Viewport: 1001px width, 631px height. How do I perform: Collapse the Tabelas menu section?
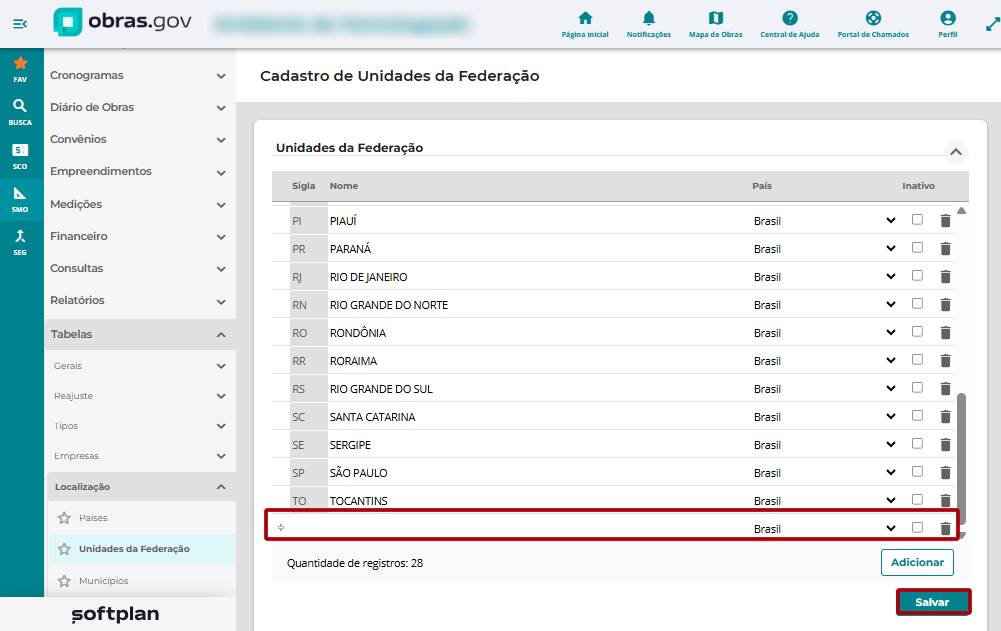pos(221,335)
